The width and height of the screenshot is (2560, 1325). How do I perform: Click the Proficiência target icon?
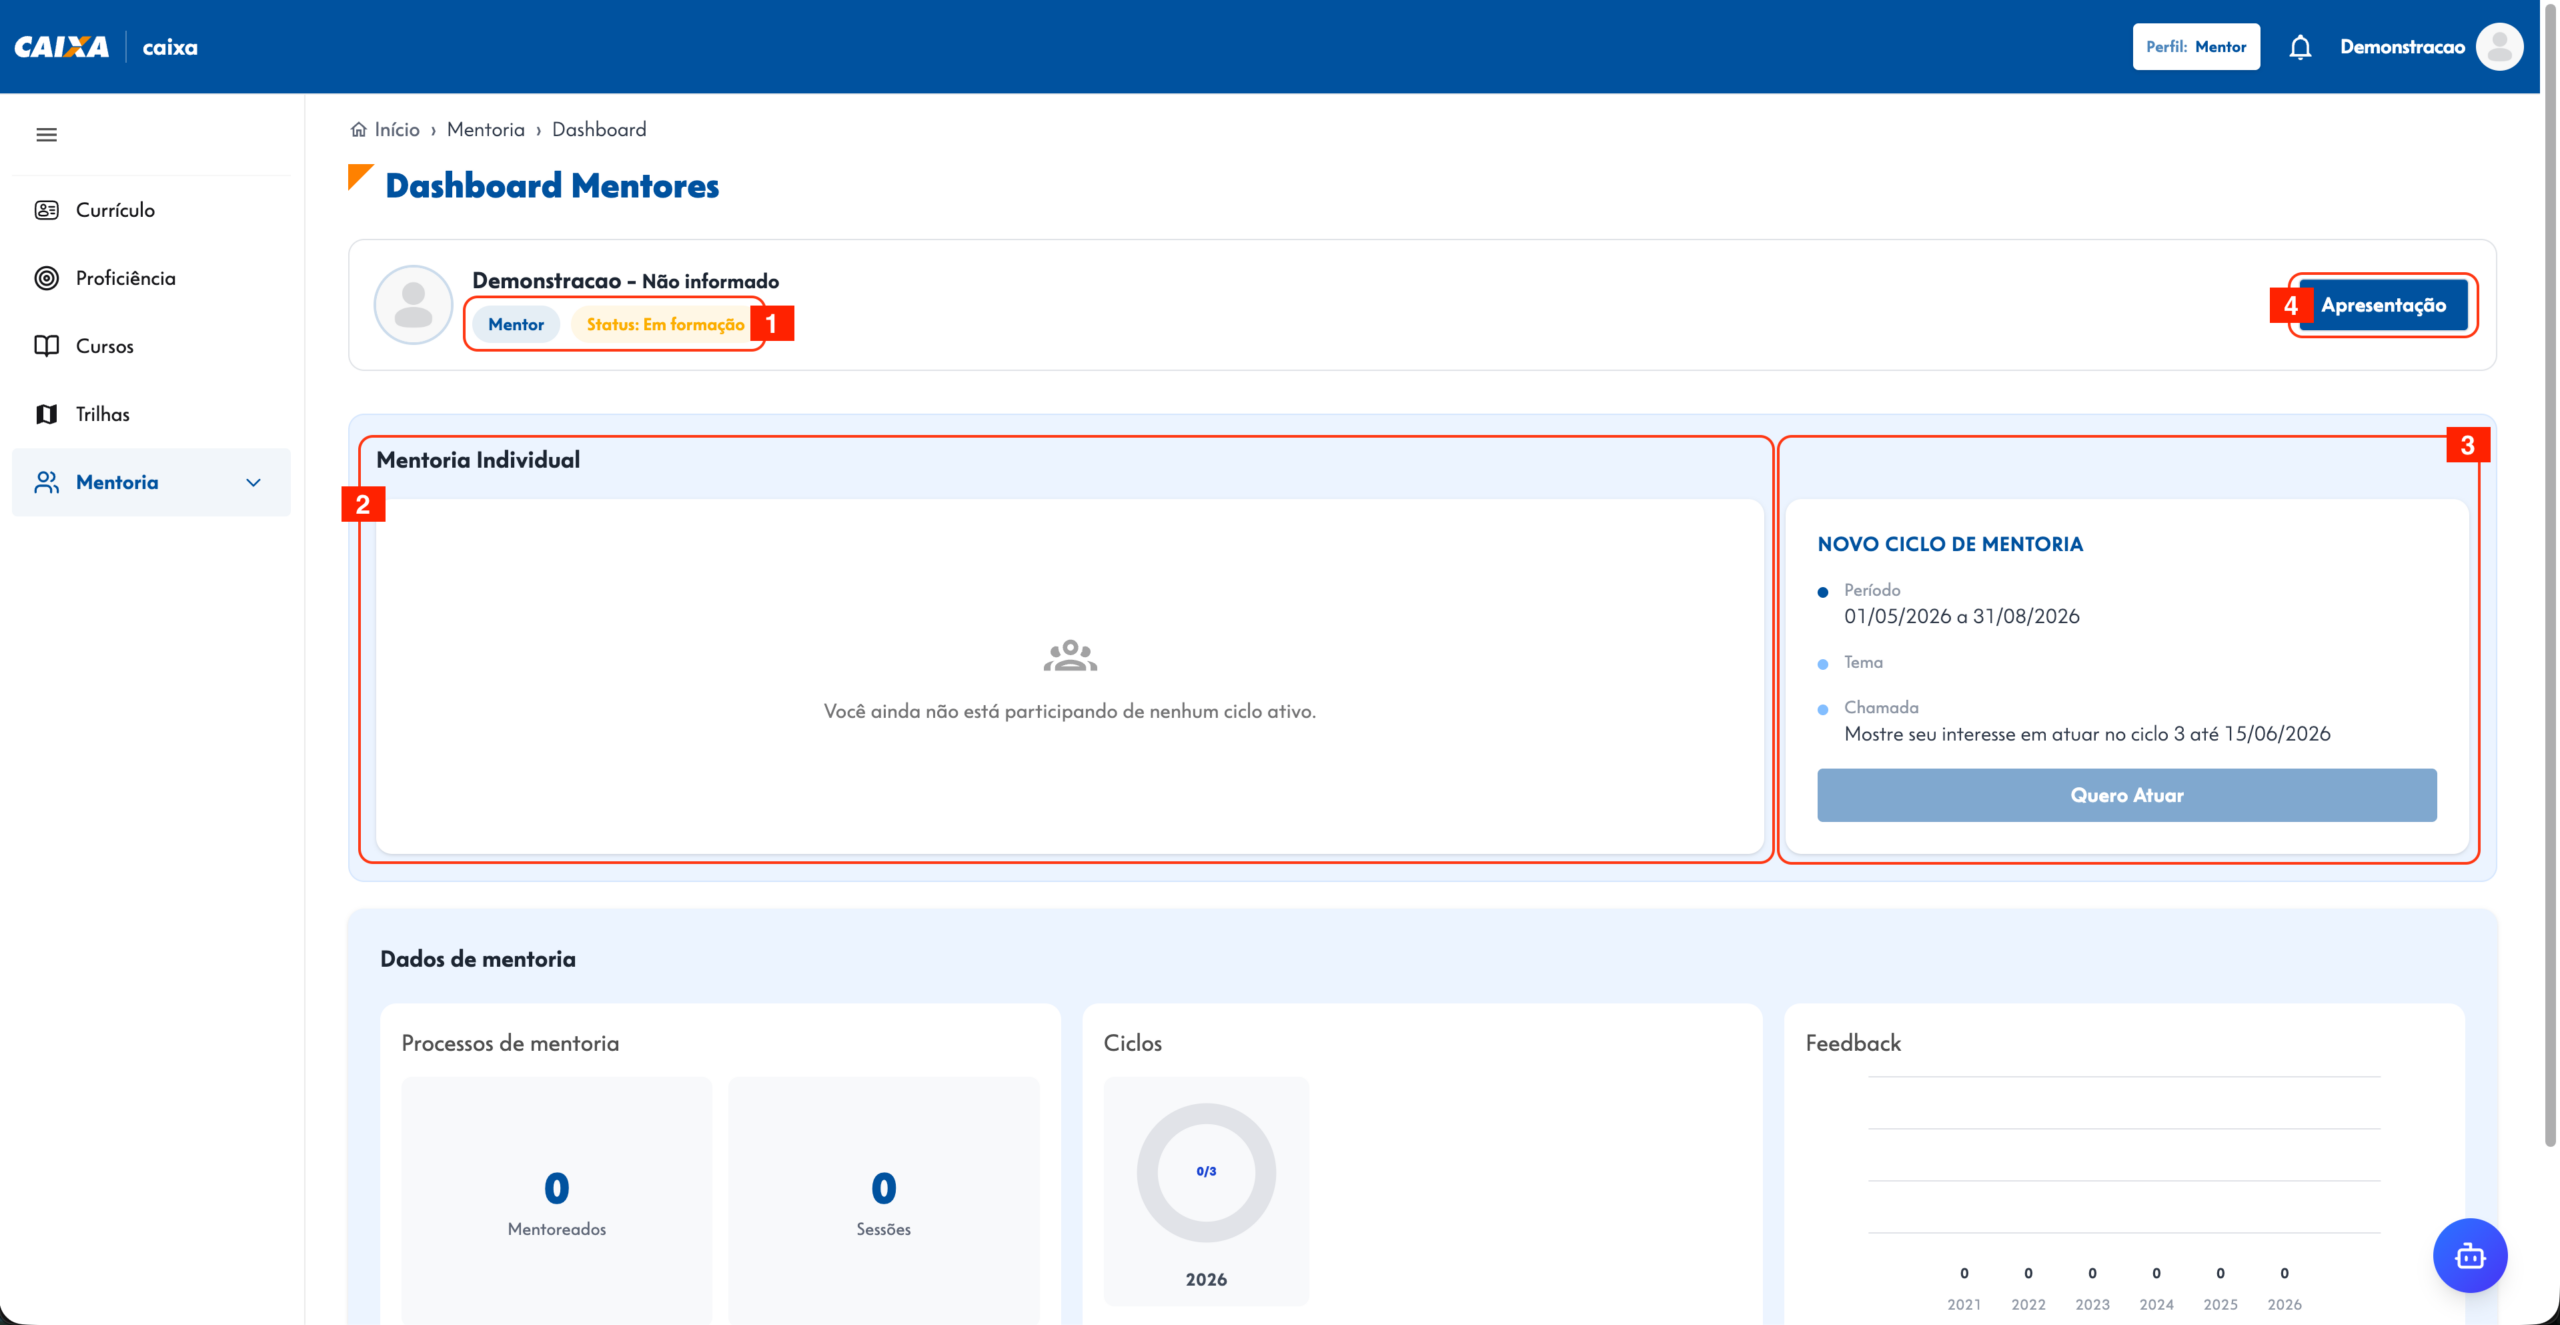tap(46, 278)
